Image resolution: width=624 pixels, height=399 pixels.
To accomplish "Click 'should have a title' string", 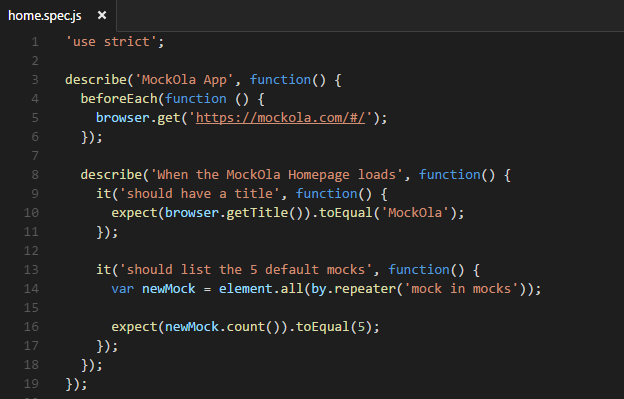I will coord(200,194).
